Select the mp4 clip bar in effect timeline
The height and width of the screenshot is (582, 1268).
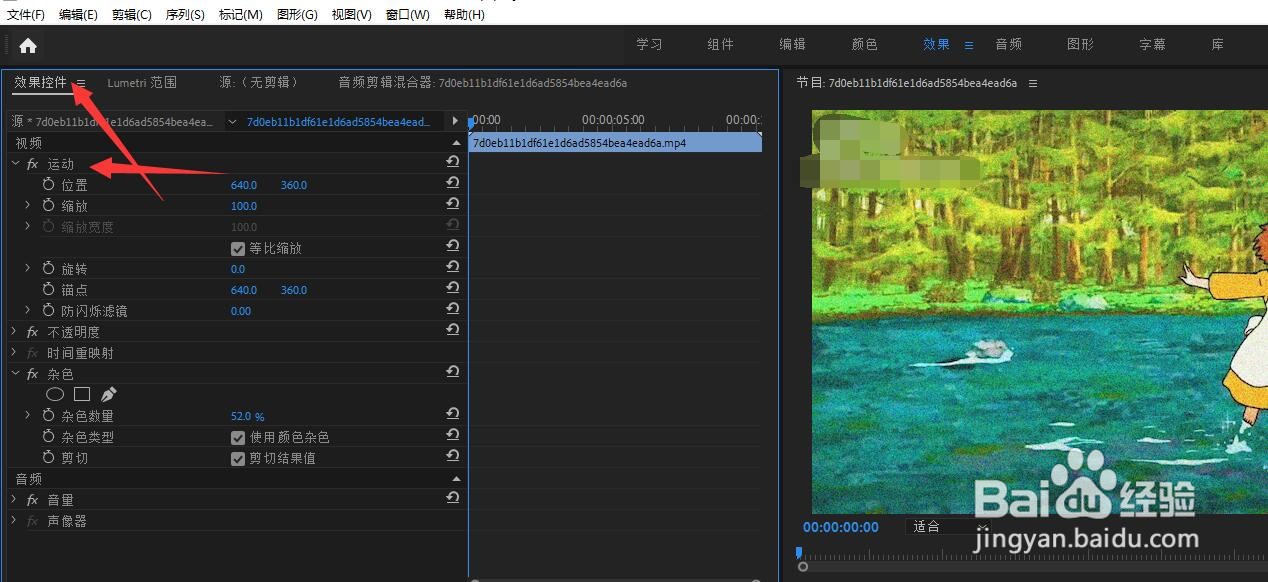(615, 143)
